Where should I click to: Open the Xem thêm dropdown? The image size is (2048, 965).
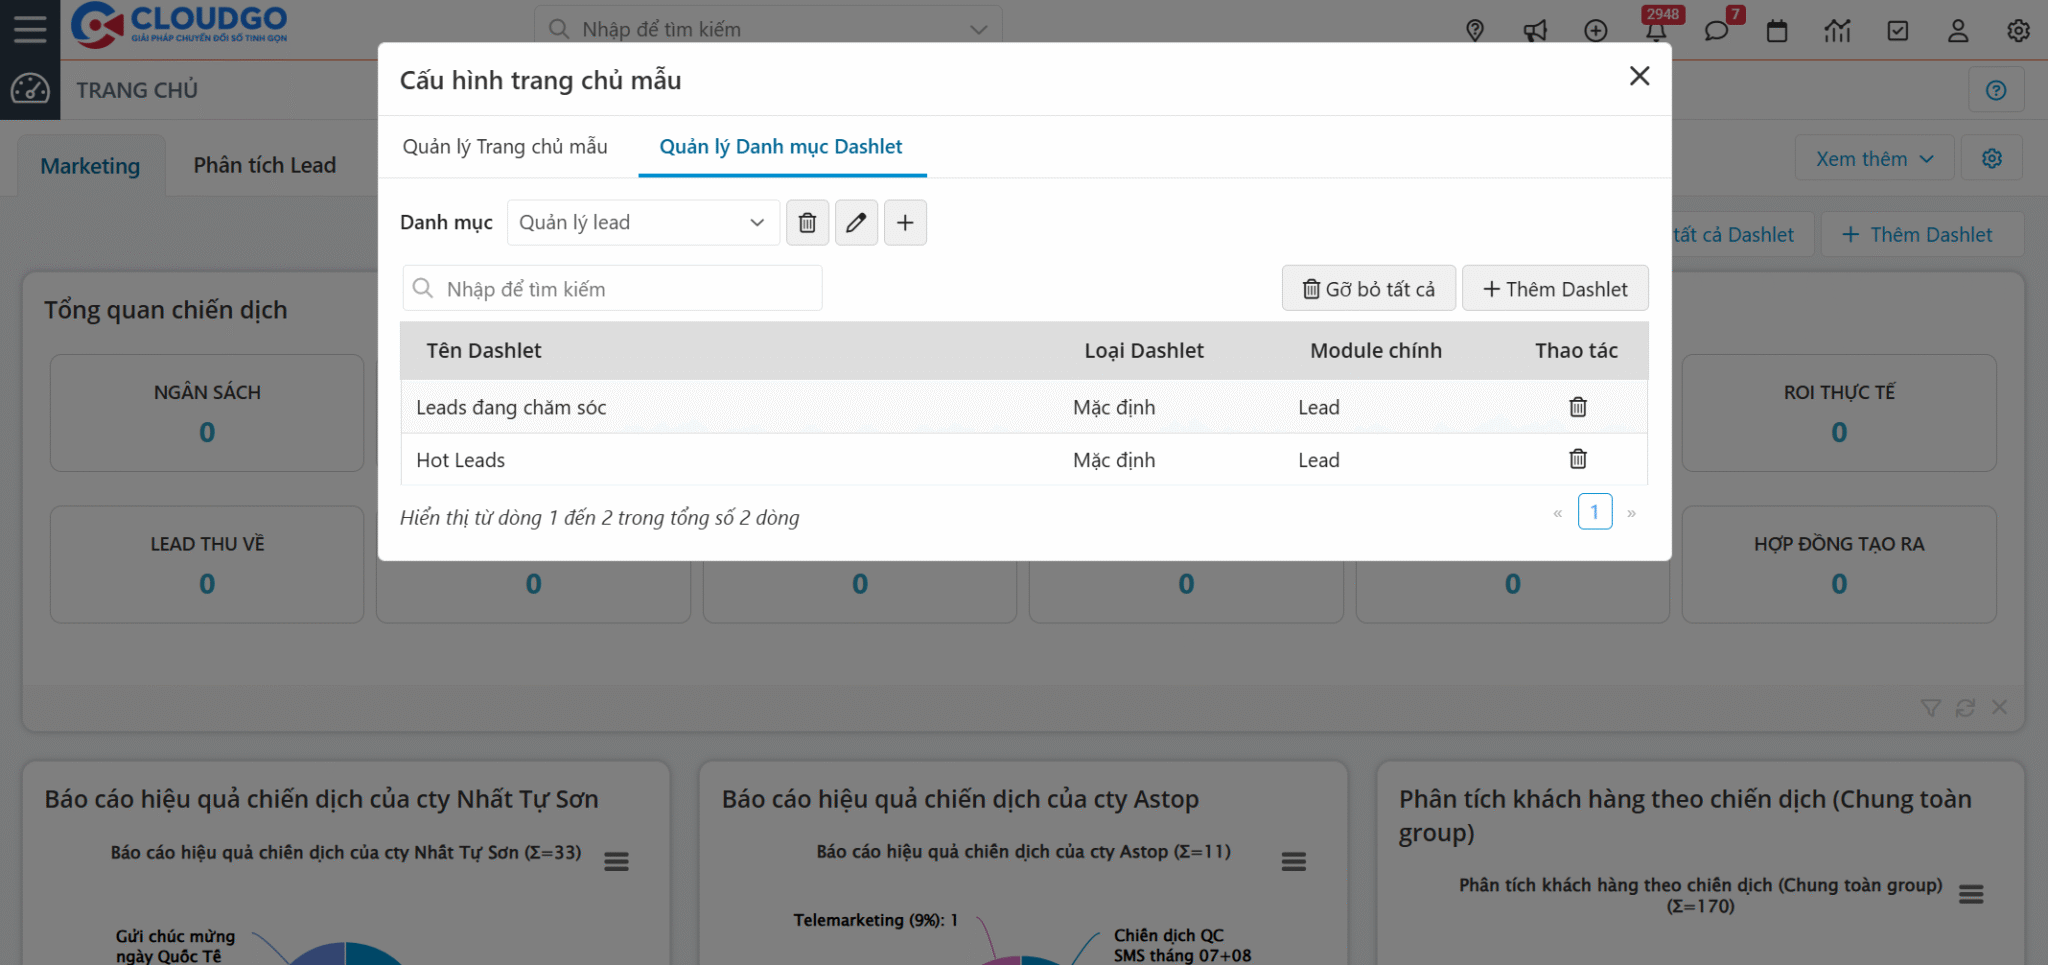tap(1874, 159)
